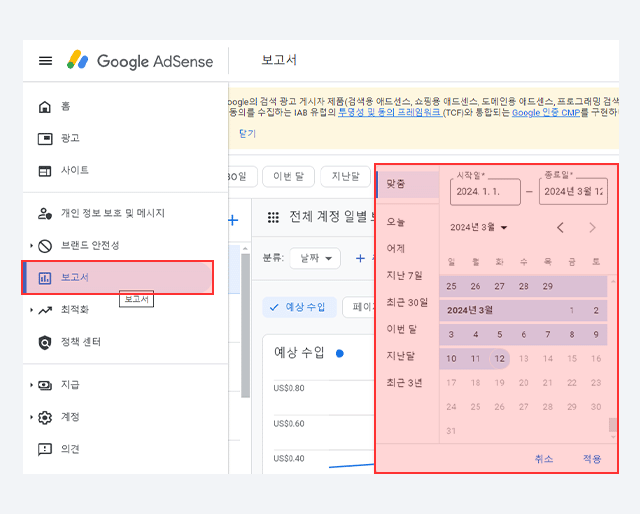Select 어제 date preset
The height and width of the screenshot is (514, 640).
click(x=396, y=249)
